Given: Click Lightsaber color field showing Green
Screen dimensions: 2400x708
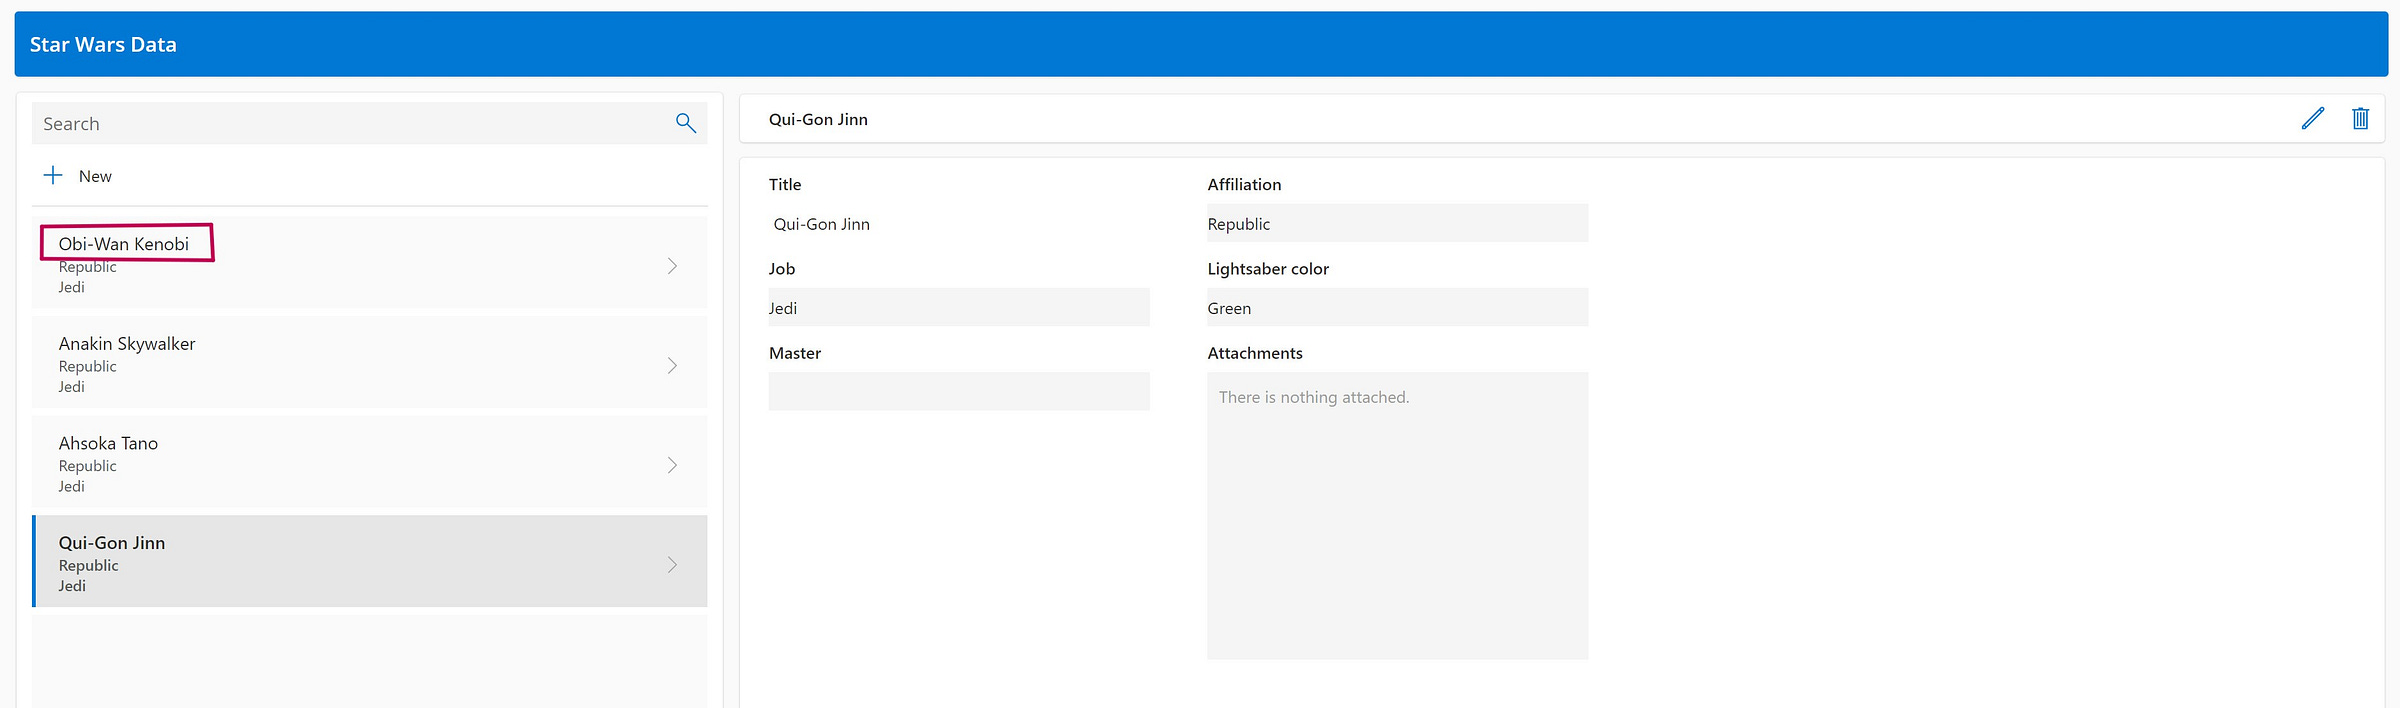Looking at the screenshot, I should pyautogui.click(x=1397, y=308).
